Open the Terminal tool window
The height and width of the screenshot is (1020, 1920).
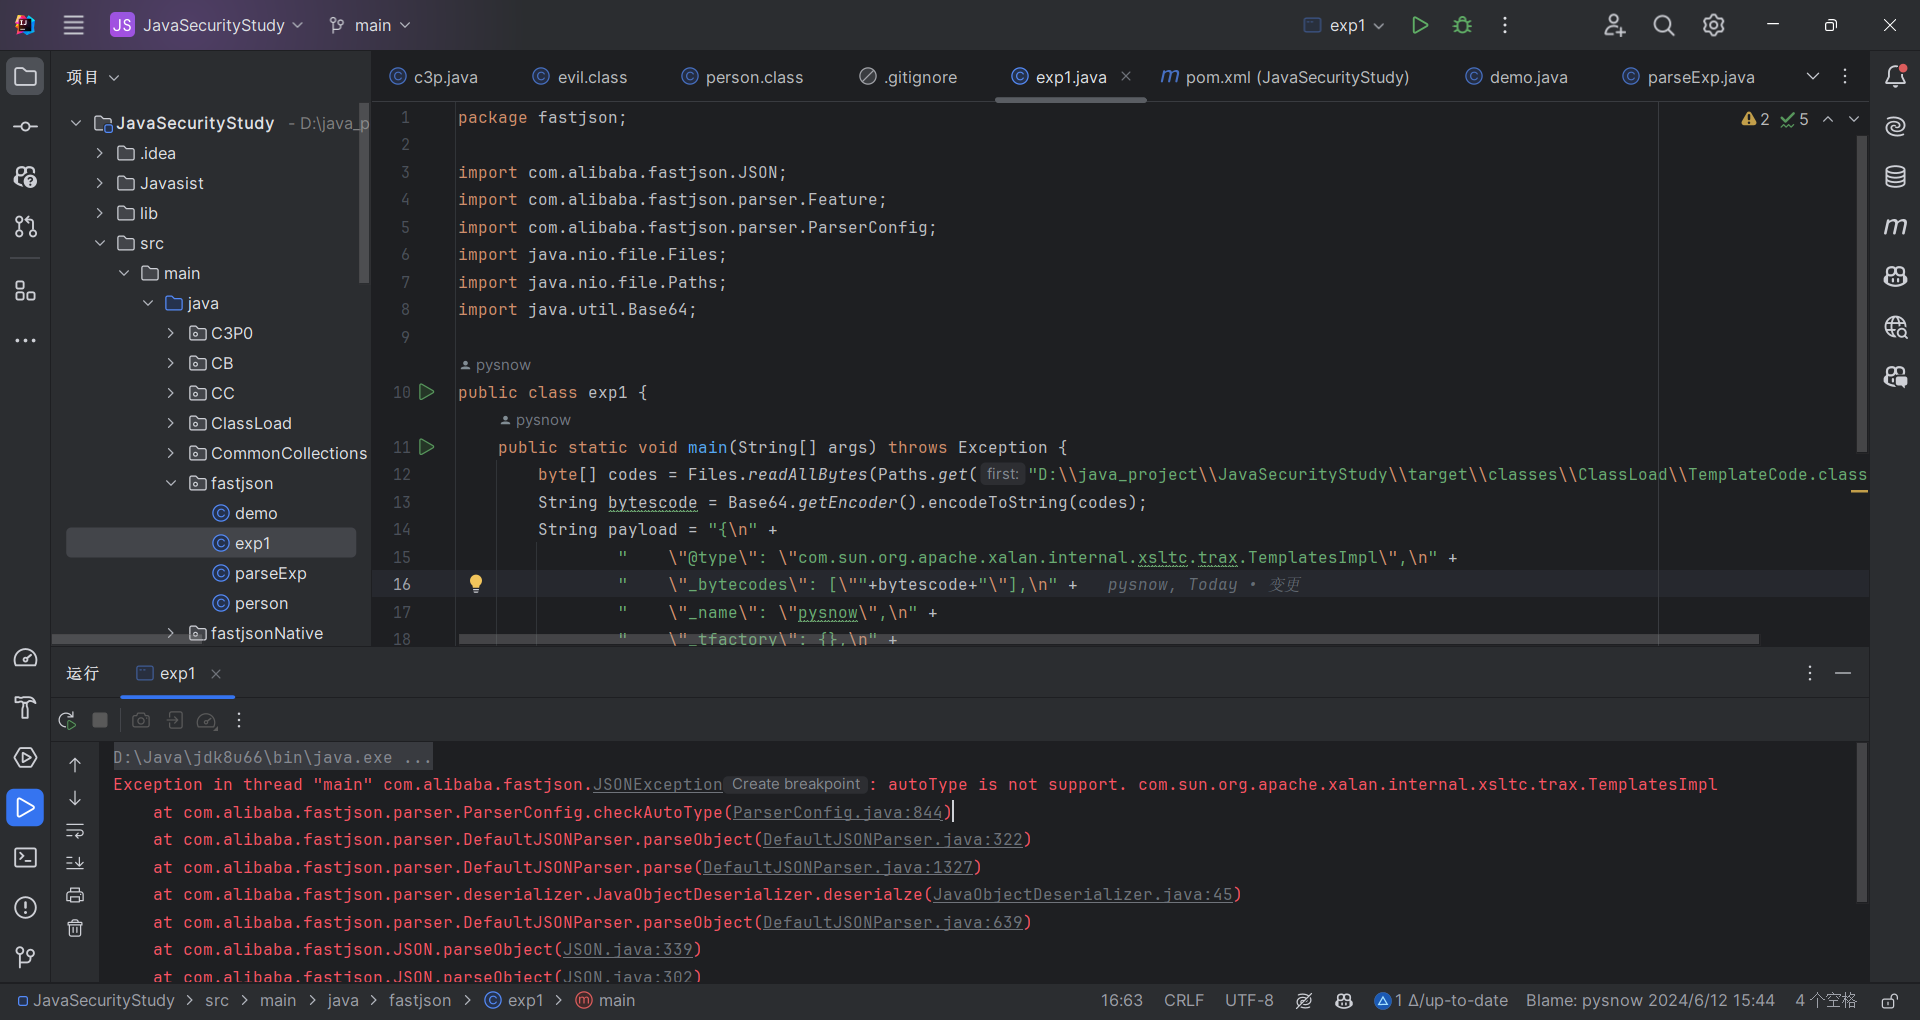pyautogui.click(x=25, y=858)
